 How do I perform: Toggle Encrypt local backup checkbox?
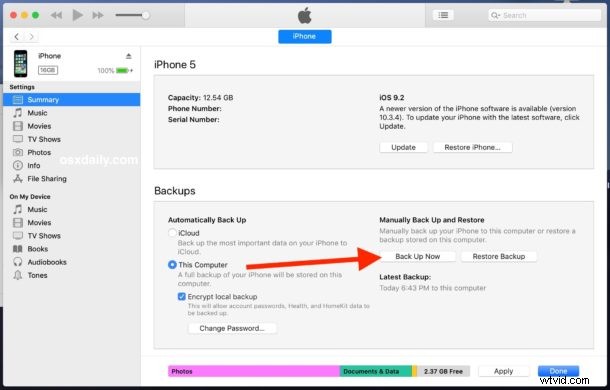tap(182, 297)
